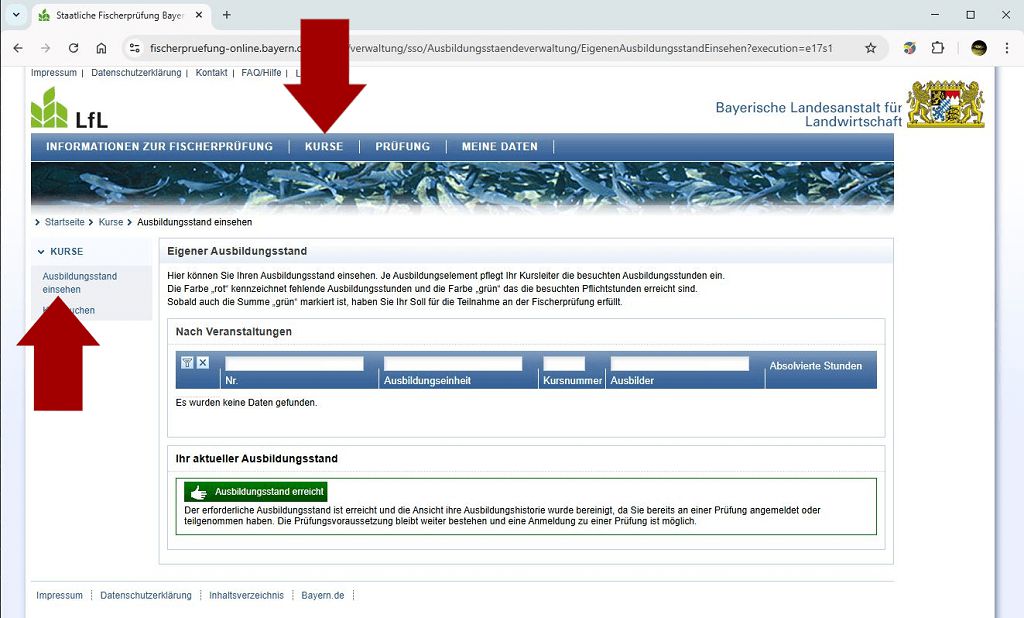This screenshot has height=618, width=1024.
Task: Navigate back with browser arrow
Action: click(18, 48)
